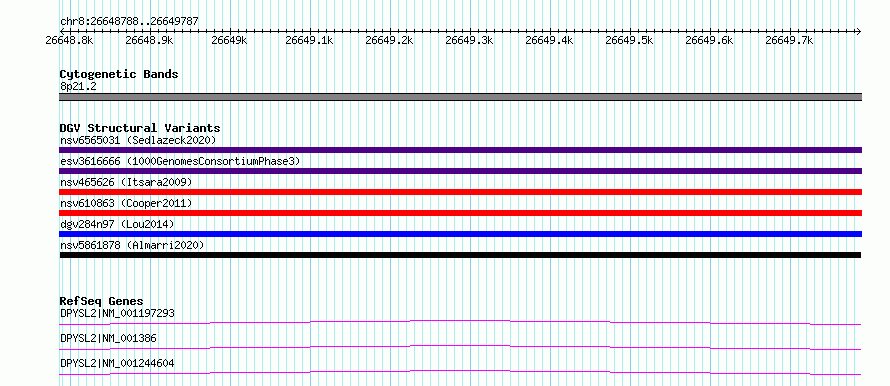Select the gray 8p21.2 cytogenetic band bar
The image size is (890, 386).
coord(460,97)
